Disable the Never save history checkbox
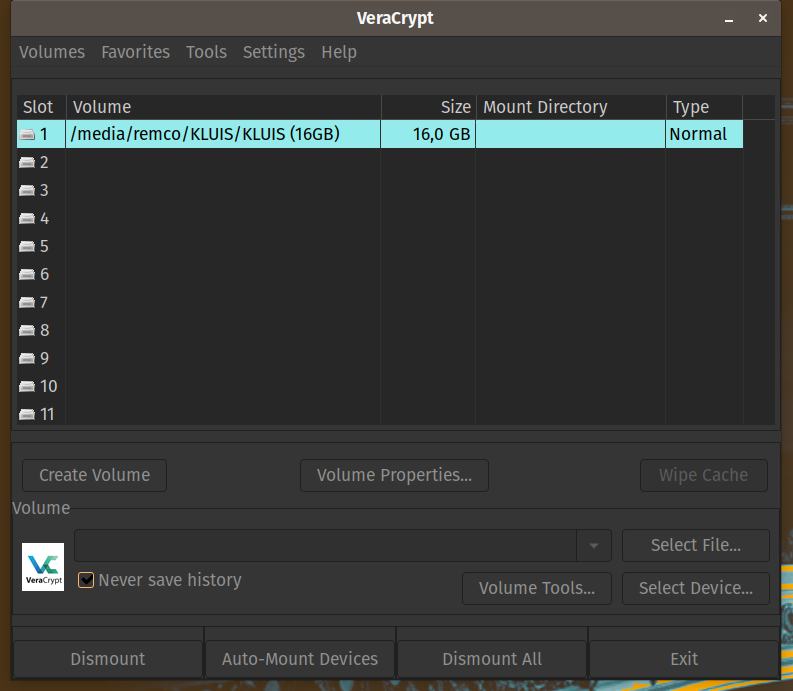This screenshot has height=691, width=793. (86, 580)
